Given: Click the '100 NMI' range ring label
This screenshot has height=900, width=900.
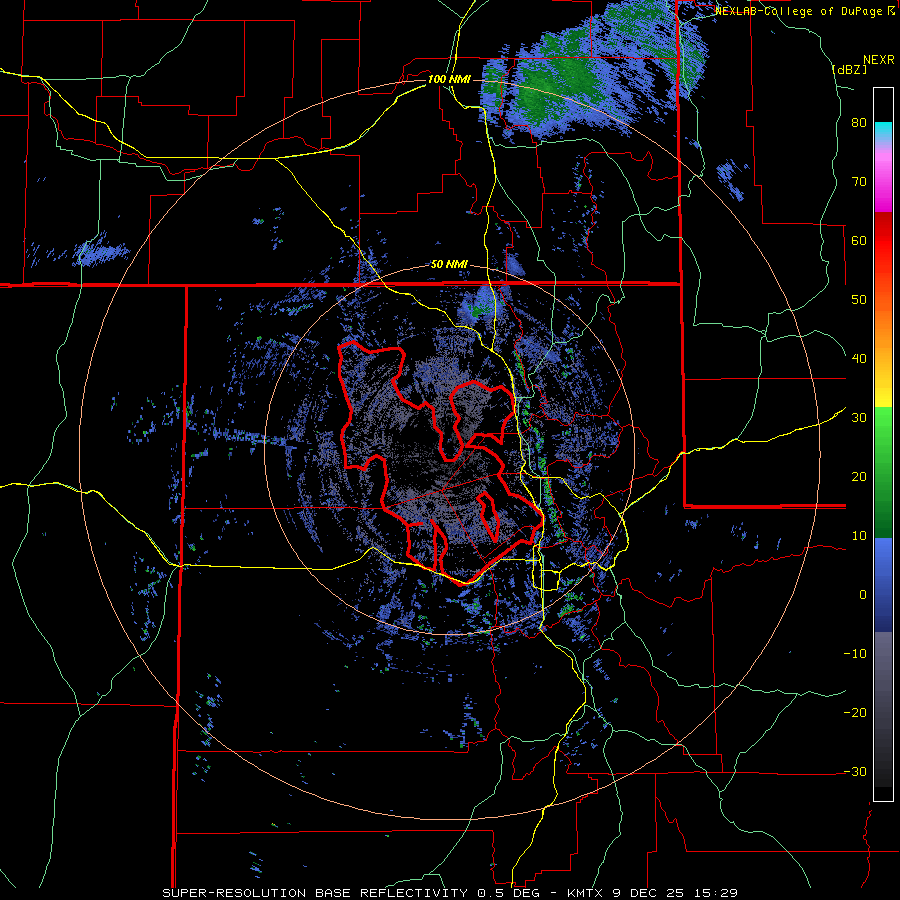Looking at the screenshot, I should click(x=449, y=79).
